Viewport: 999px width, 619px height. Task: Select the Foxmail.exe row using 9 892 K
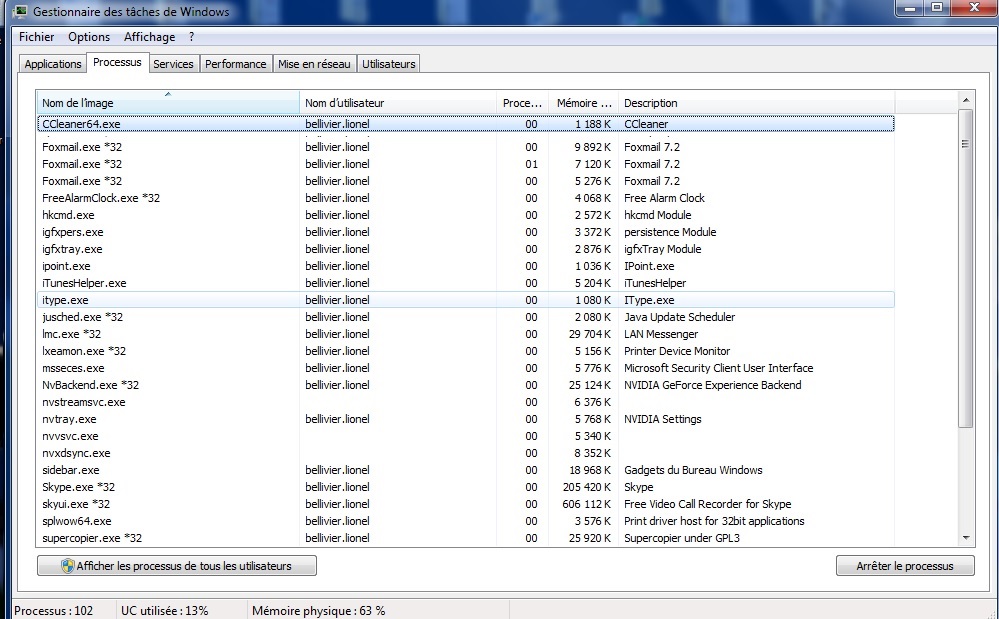[465, 146]
